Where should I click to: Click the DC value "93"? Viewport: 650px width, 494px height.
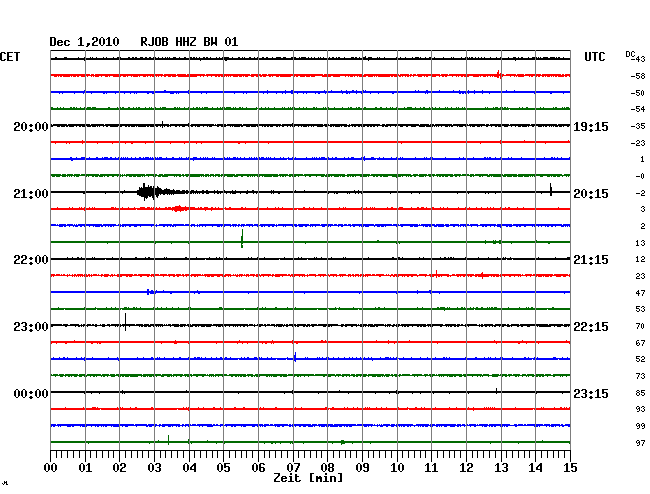pyautogui.click(x=640, y=409)
